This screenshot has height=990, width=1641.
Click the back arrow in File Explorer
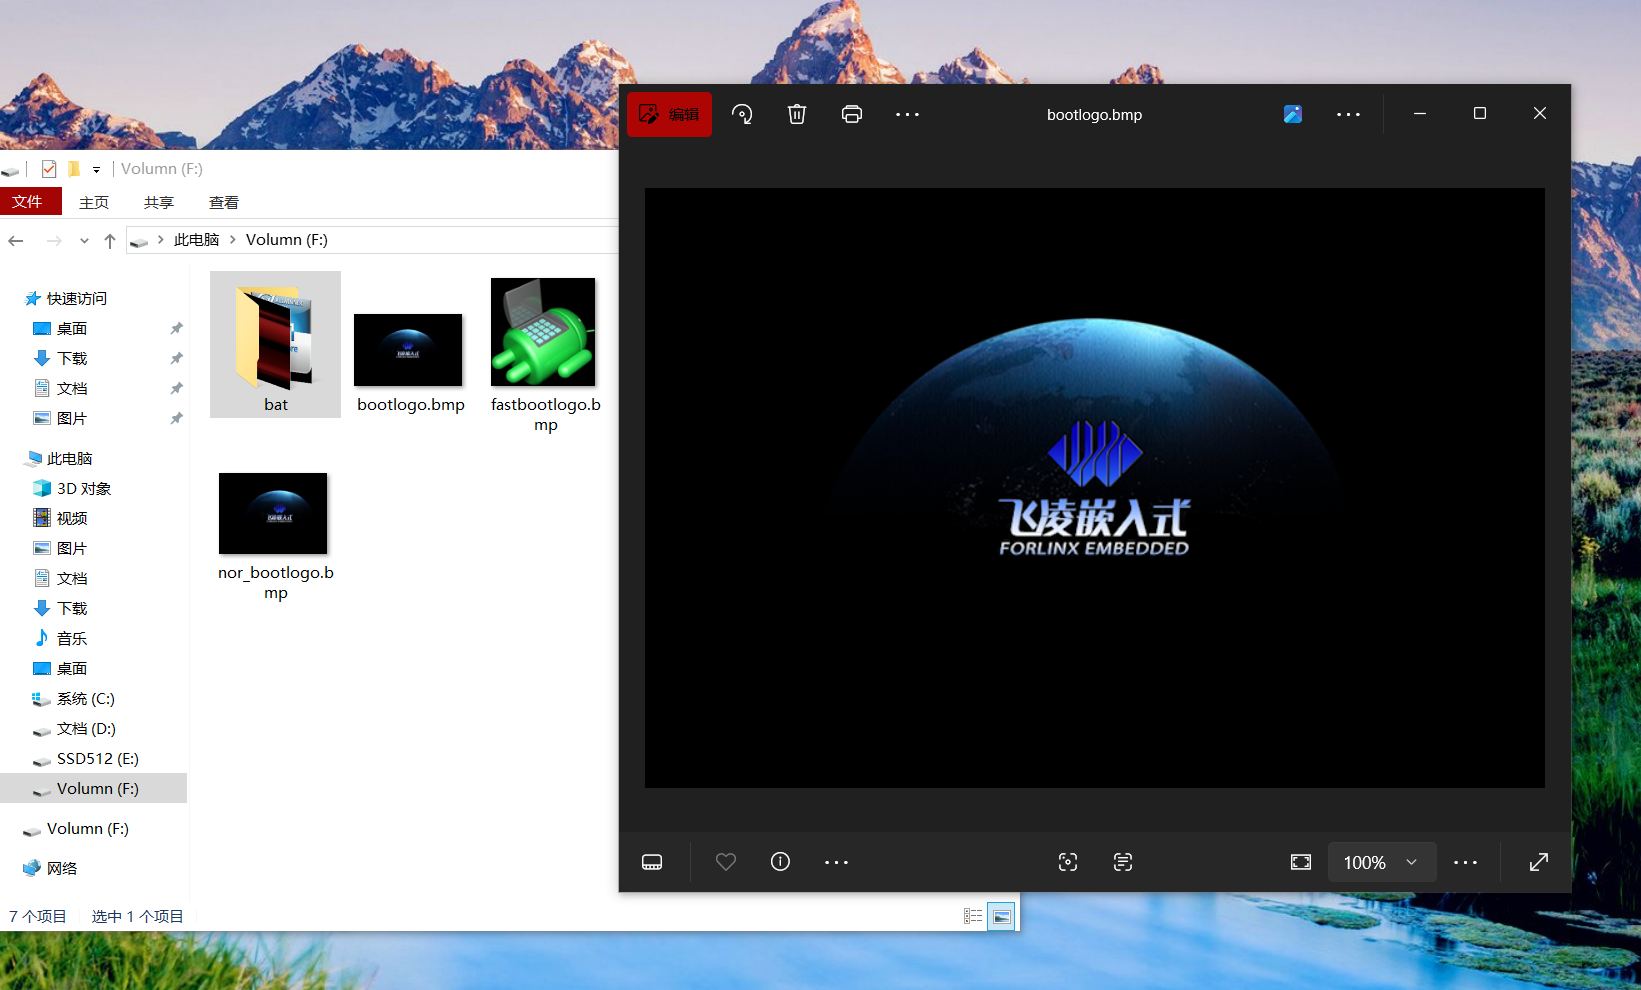point(16,240)
